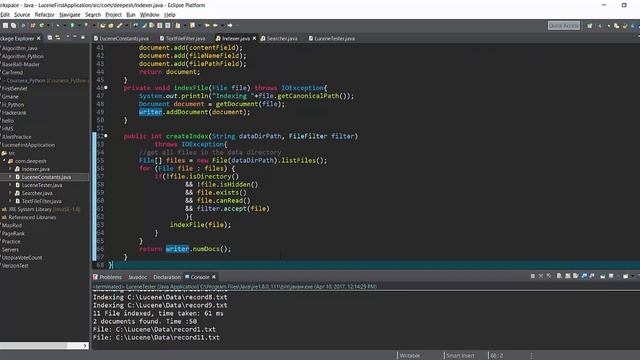Screen dimensions: 640x360
Task: Open the Refactor menu
Action: click(44, 15)
